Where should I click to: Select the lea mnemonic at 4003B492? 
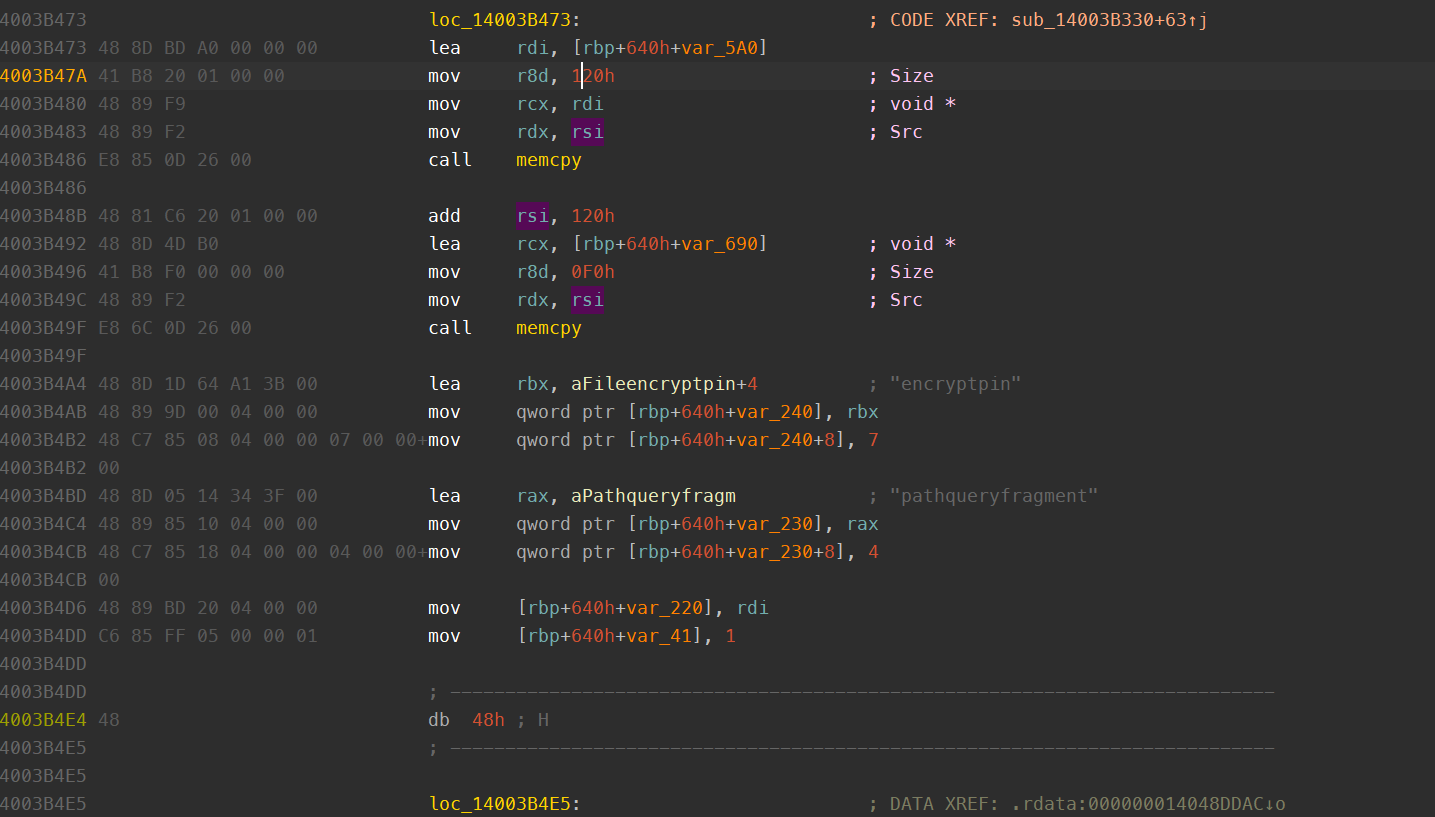tap(444, 244)
